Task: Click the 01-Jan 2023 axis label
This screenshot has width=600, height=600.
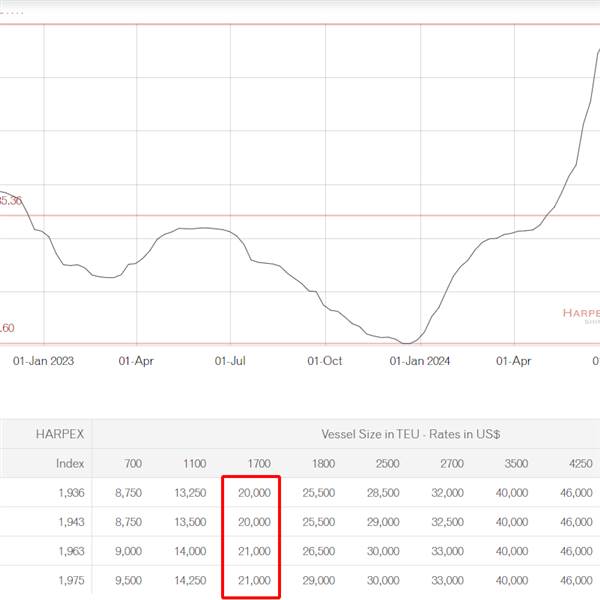Action: click(43, 361)
